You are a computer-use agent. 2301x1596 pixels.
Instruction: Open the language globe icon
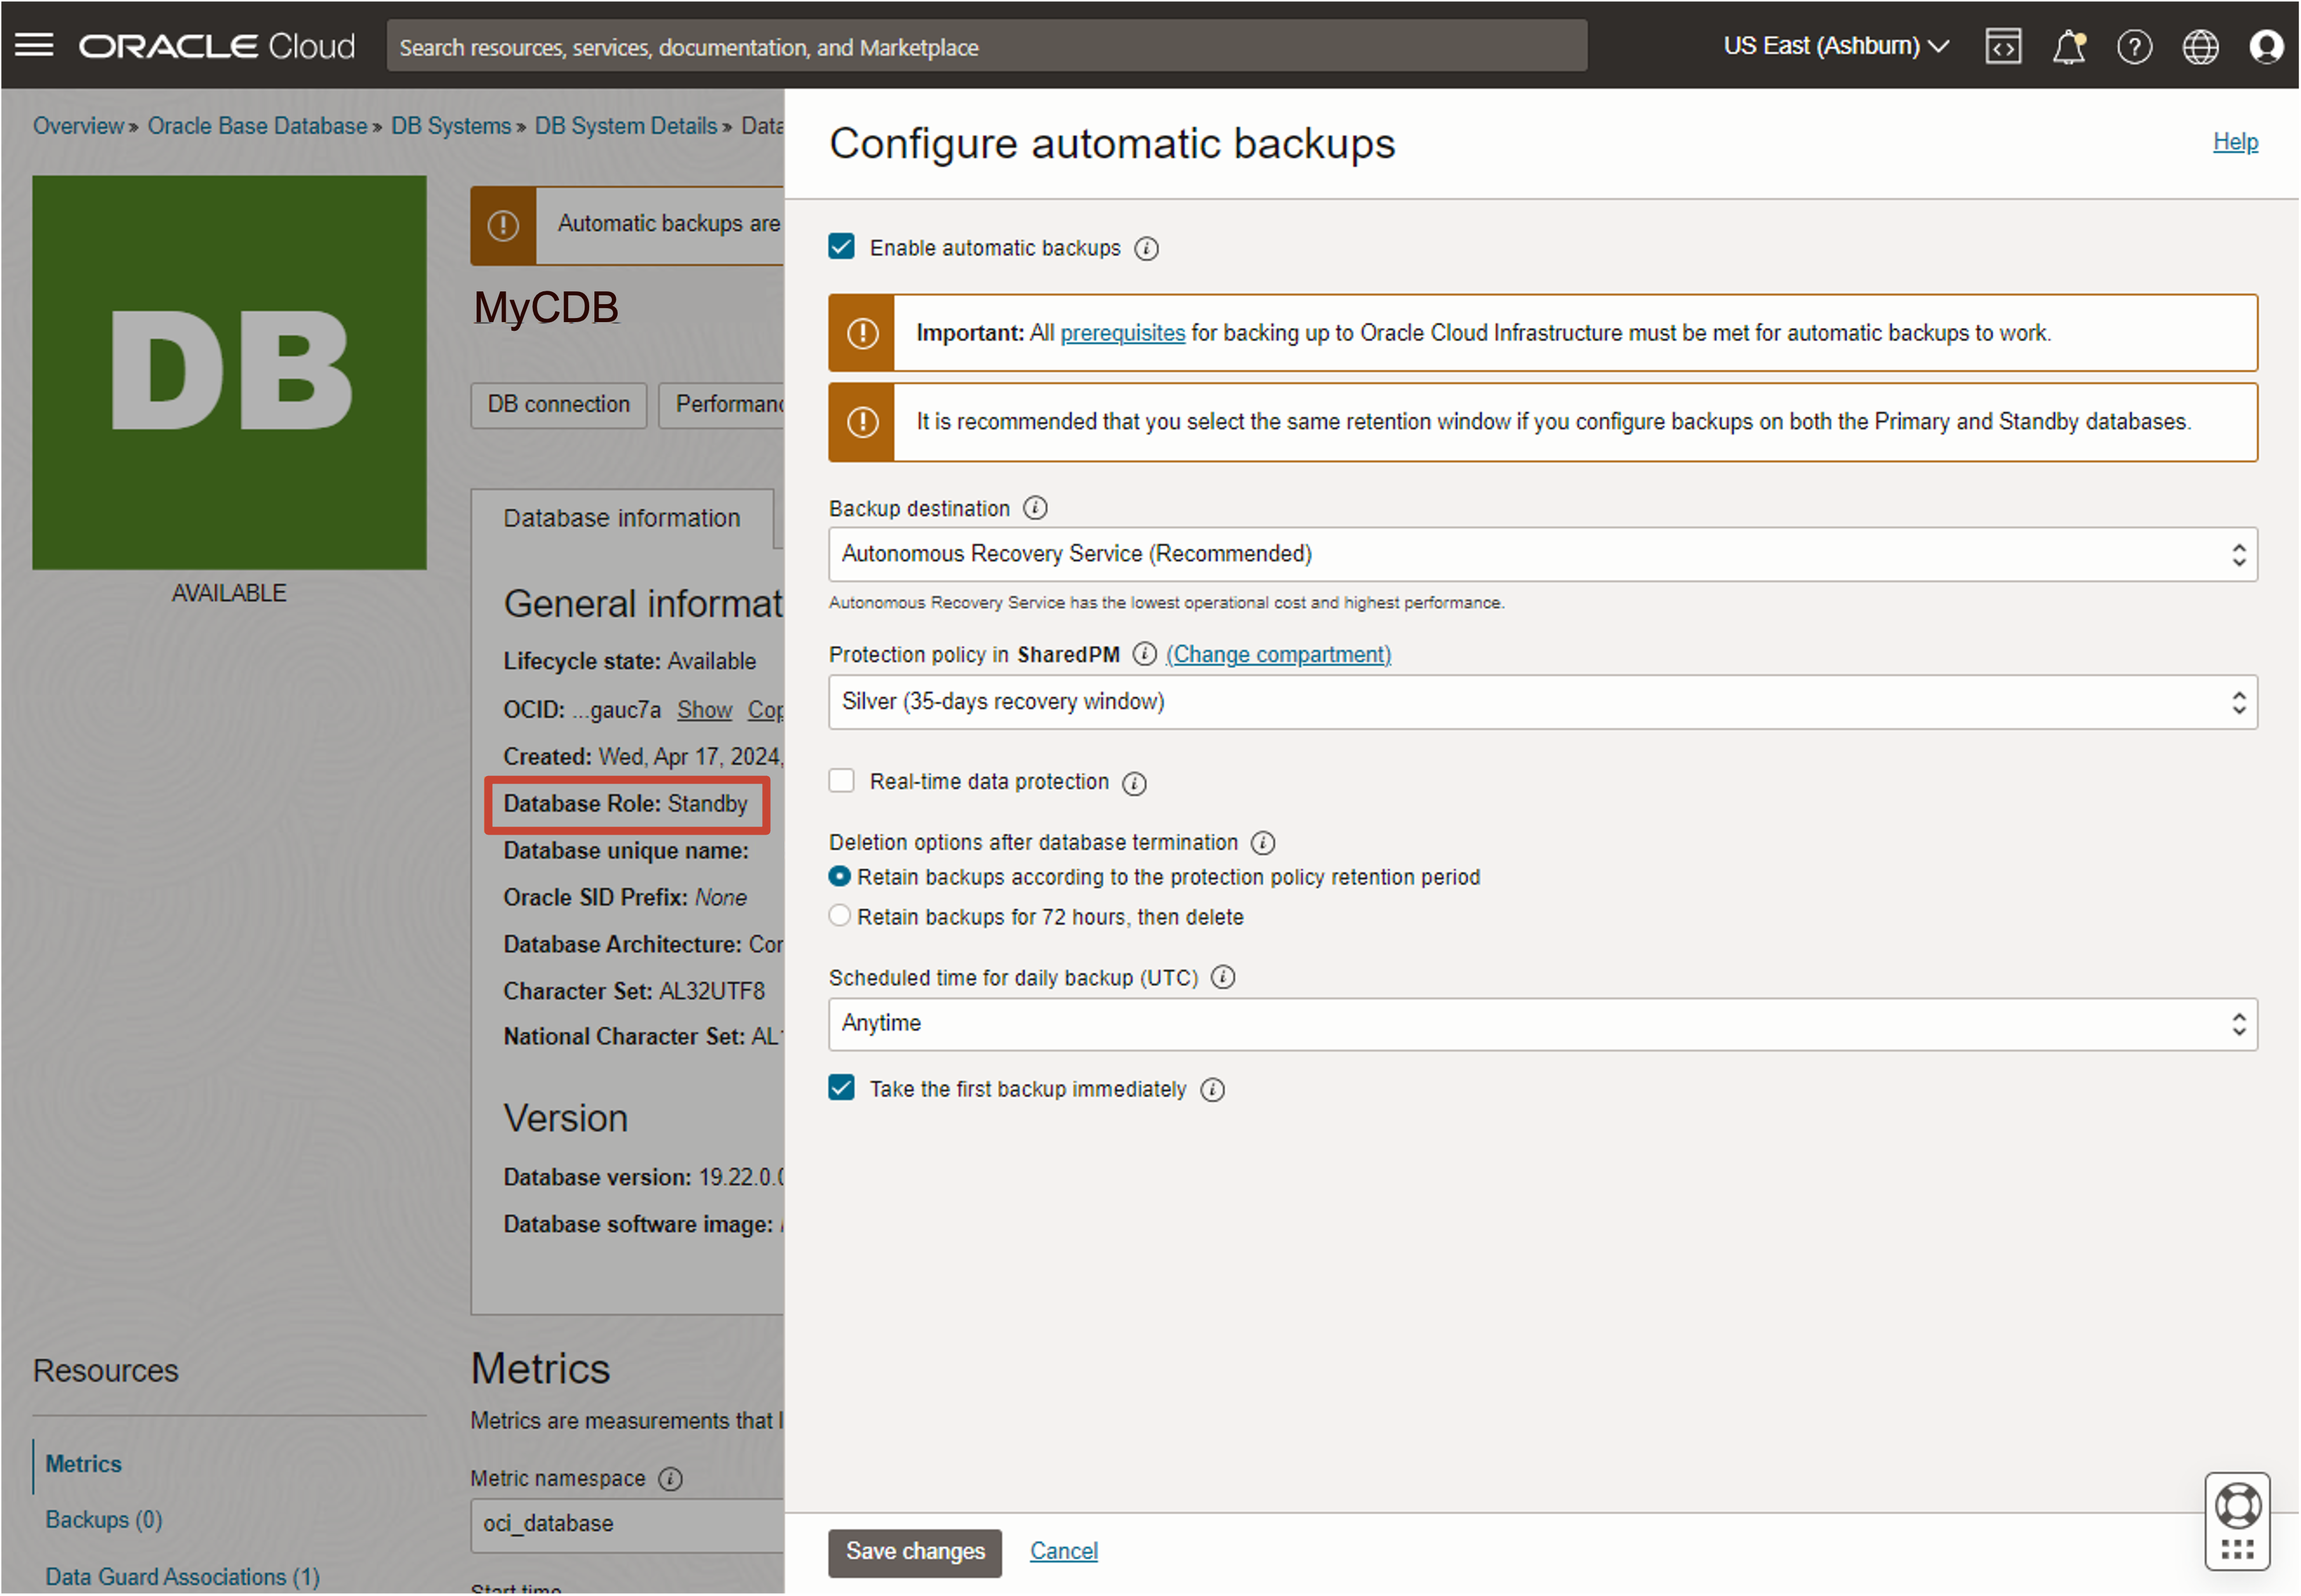click(2200, 46)
